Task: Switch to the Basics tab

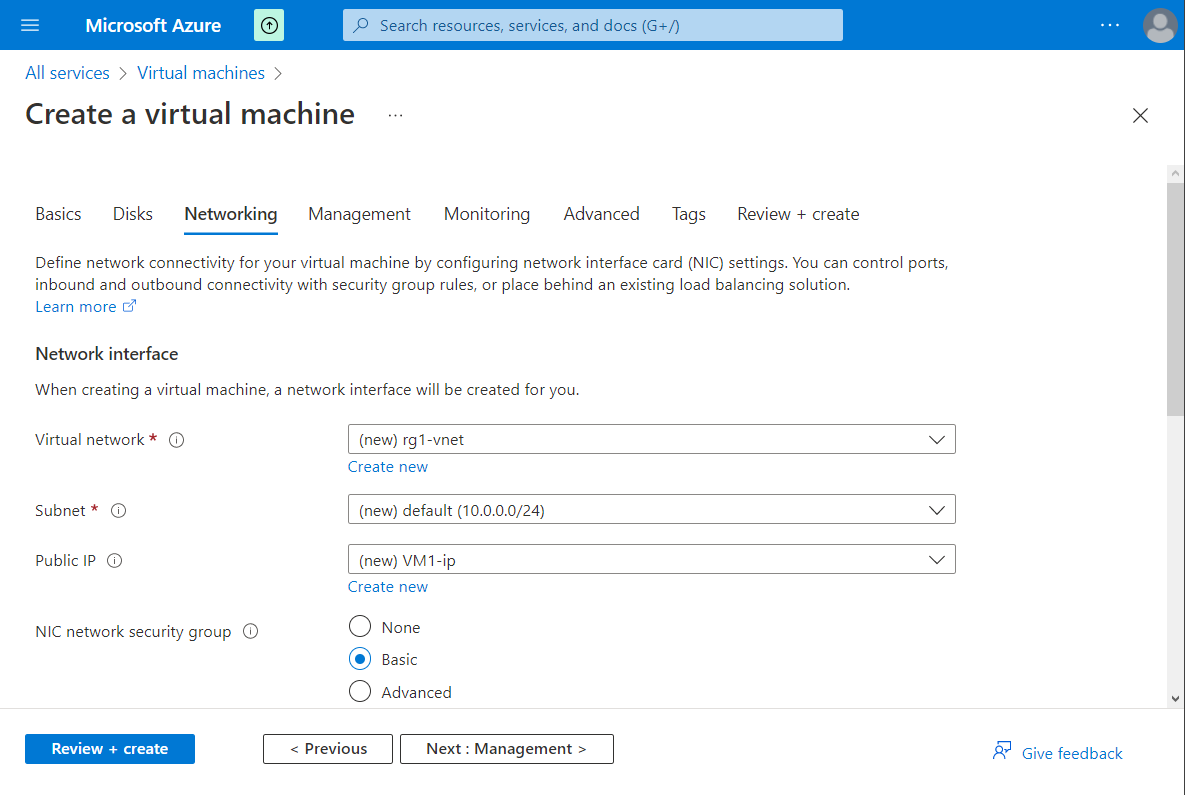Action: tap(58, 215)
